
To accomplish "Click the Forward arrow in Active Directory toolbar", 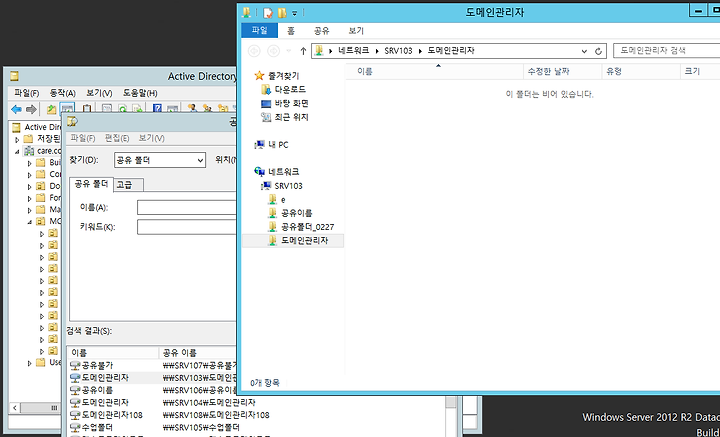I will pyautogui.click(x=31, y=109).
